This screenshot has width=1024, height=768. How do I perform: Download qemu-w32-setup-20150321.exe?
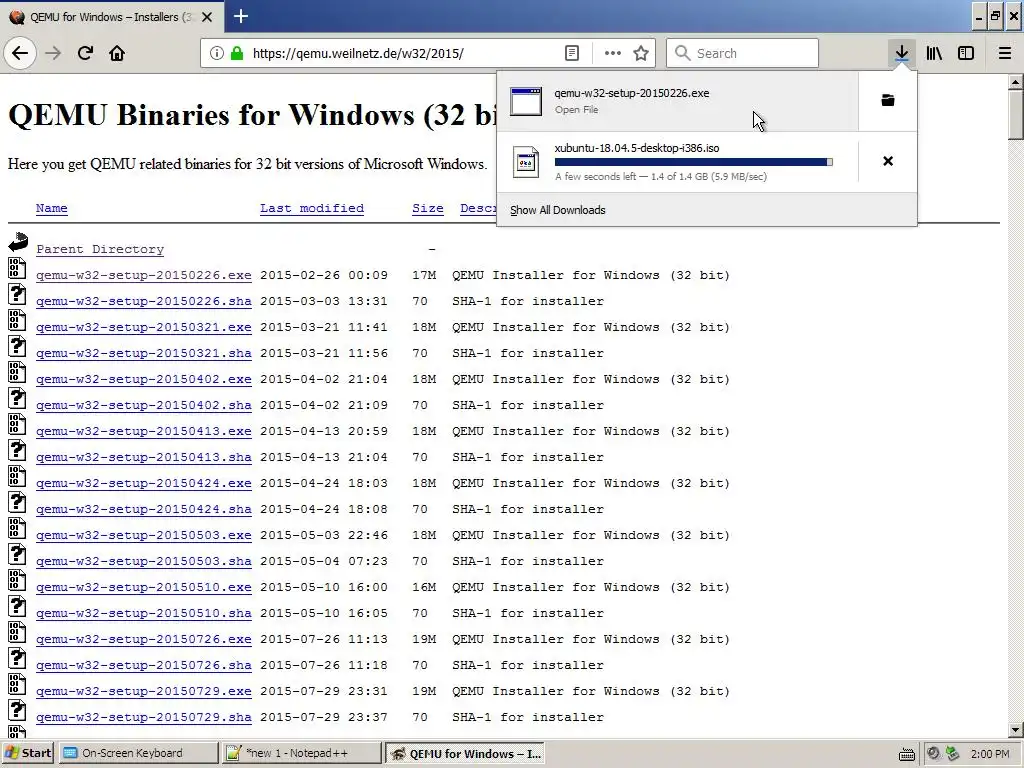(144, 327)
